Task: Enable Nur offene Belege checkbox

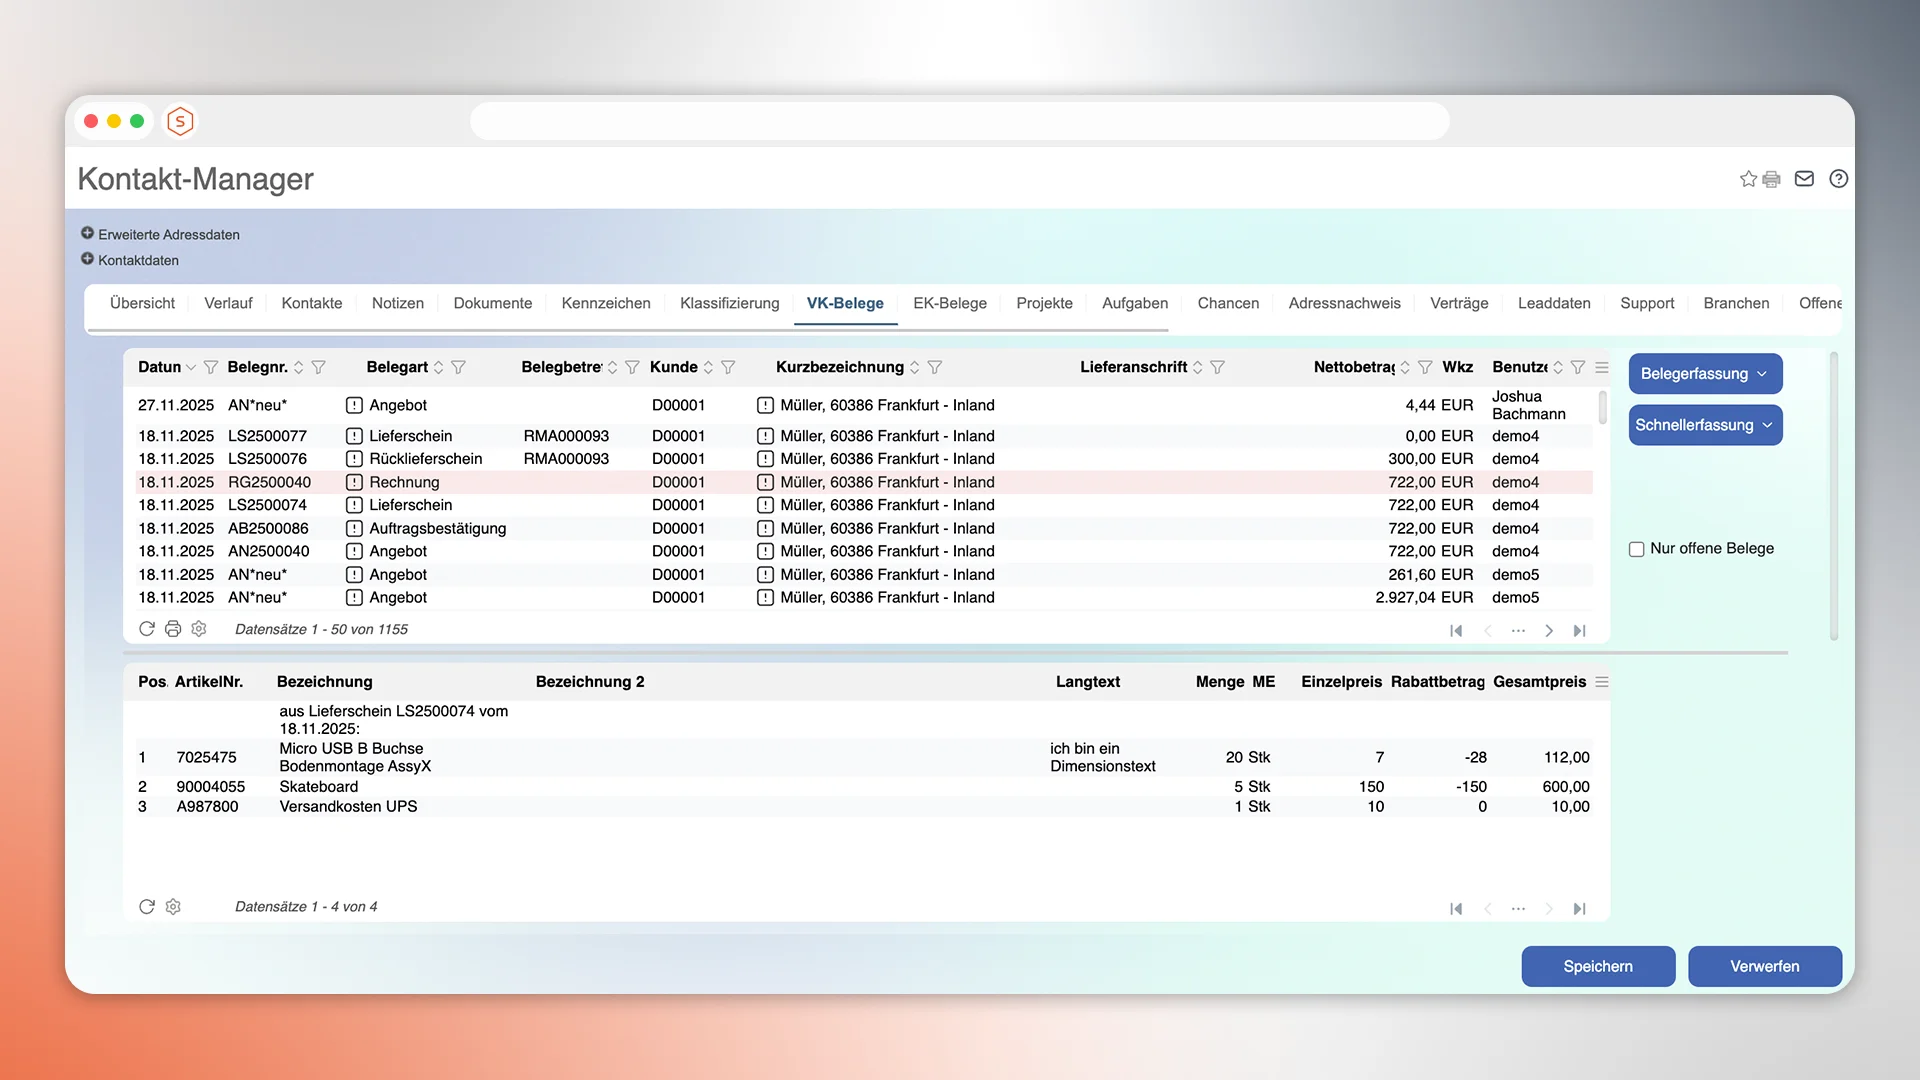Action: point(1637,549)
